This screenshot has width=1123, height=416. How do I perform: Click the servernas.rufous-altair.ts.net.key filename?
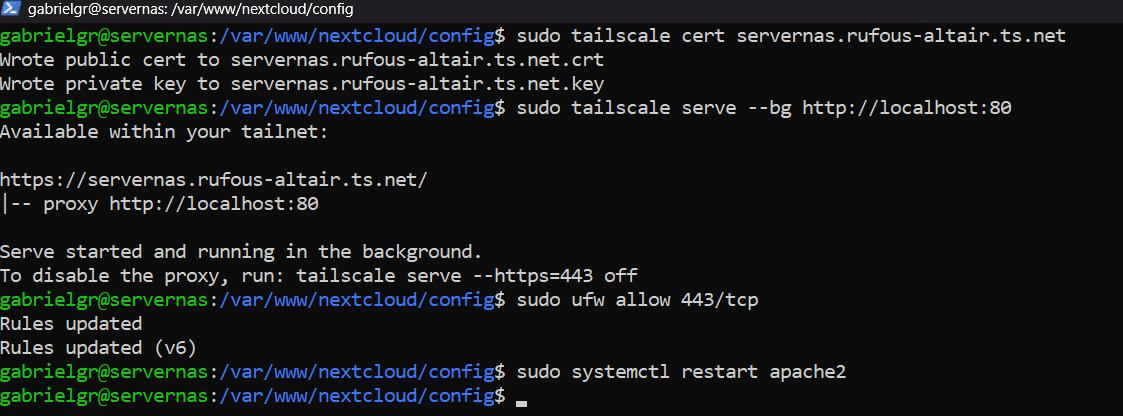417,84
